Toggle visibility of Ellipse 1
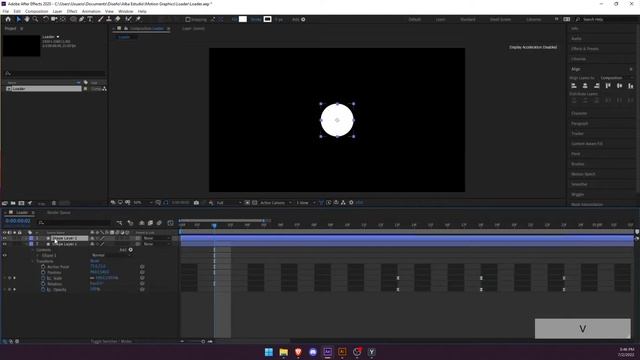 [x=5, y=256]
